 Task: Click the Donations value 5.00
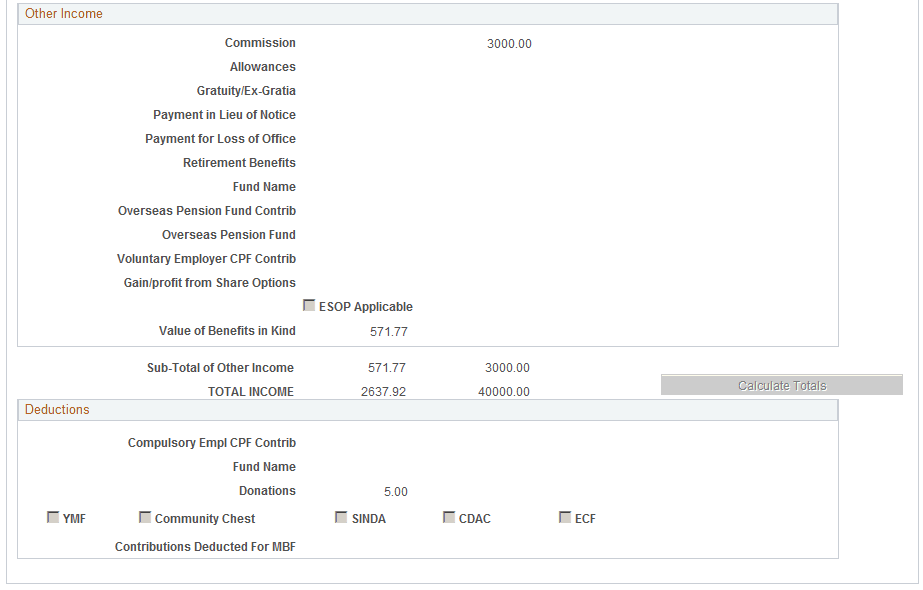pos(396,492)
